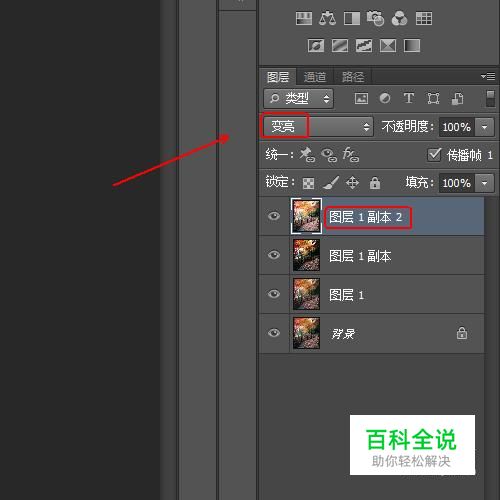Lock transparent pixels (checkerboard icon)
This screenshot has width=500, height=500.
click(x=308, y=183)
